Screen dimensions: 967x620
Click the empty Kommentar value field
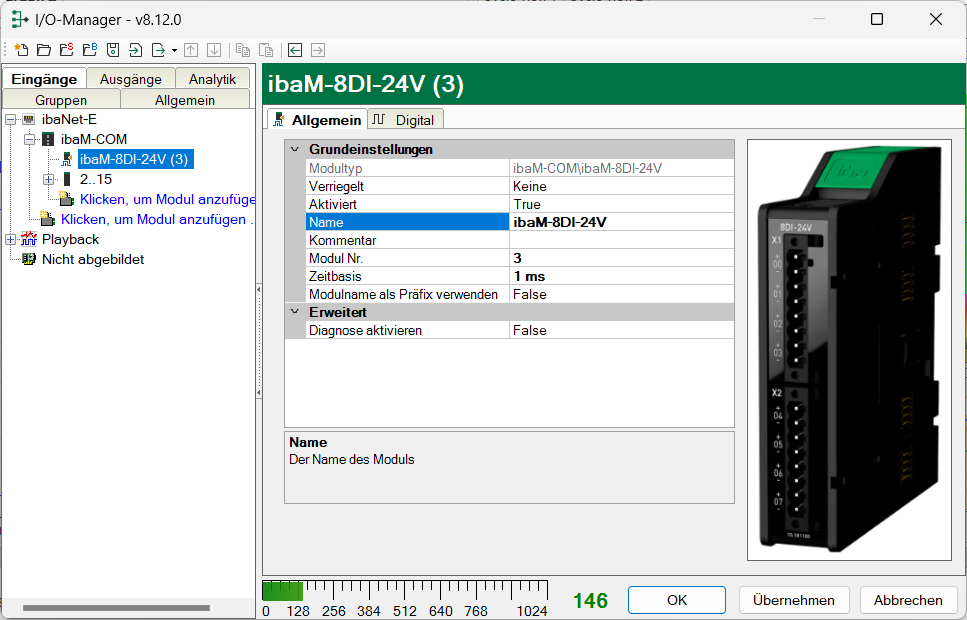click(x=621, y=240)
